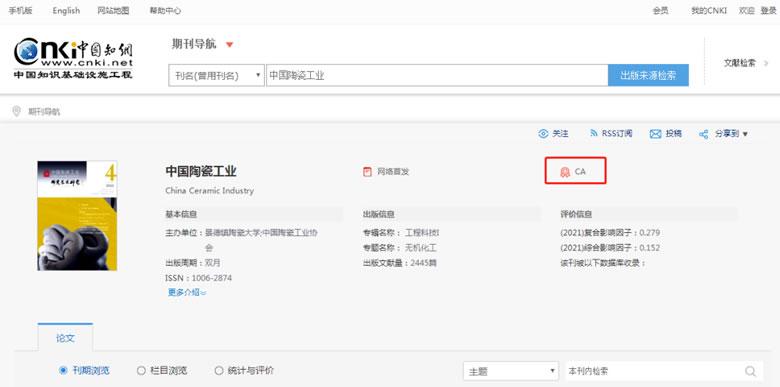Screen dimensions: 780x387
Task: Click the magnifier icon in 本刊内检索
Action: pyautogui.click(x=750, y=372)
